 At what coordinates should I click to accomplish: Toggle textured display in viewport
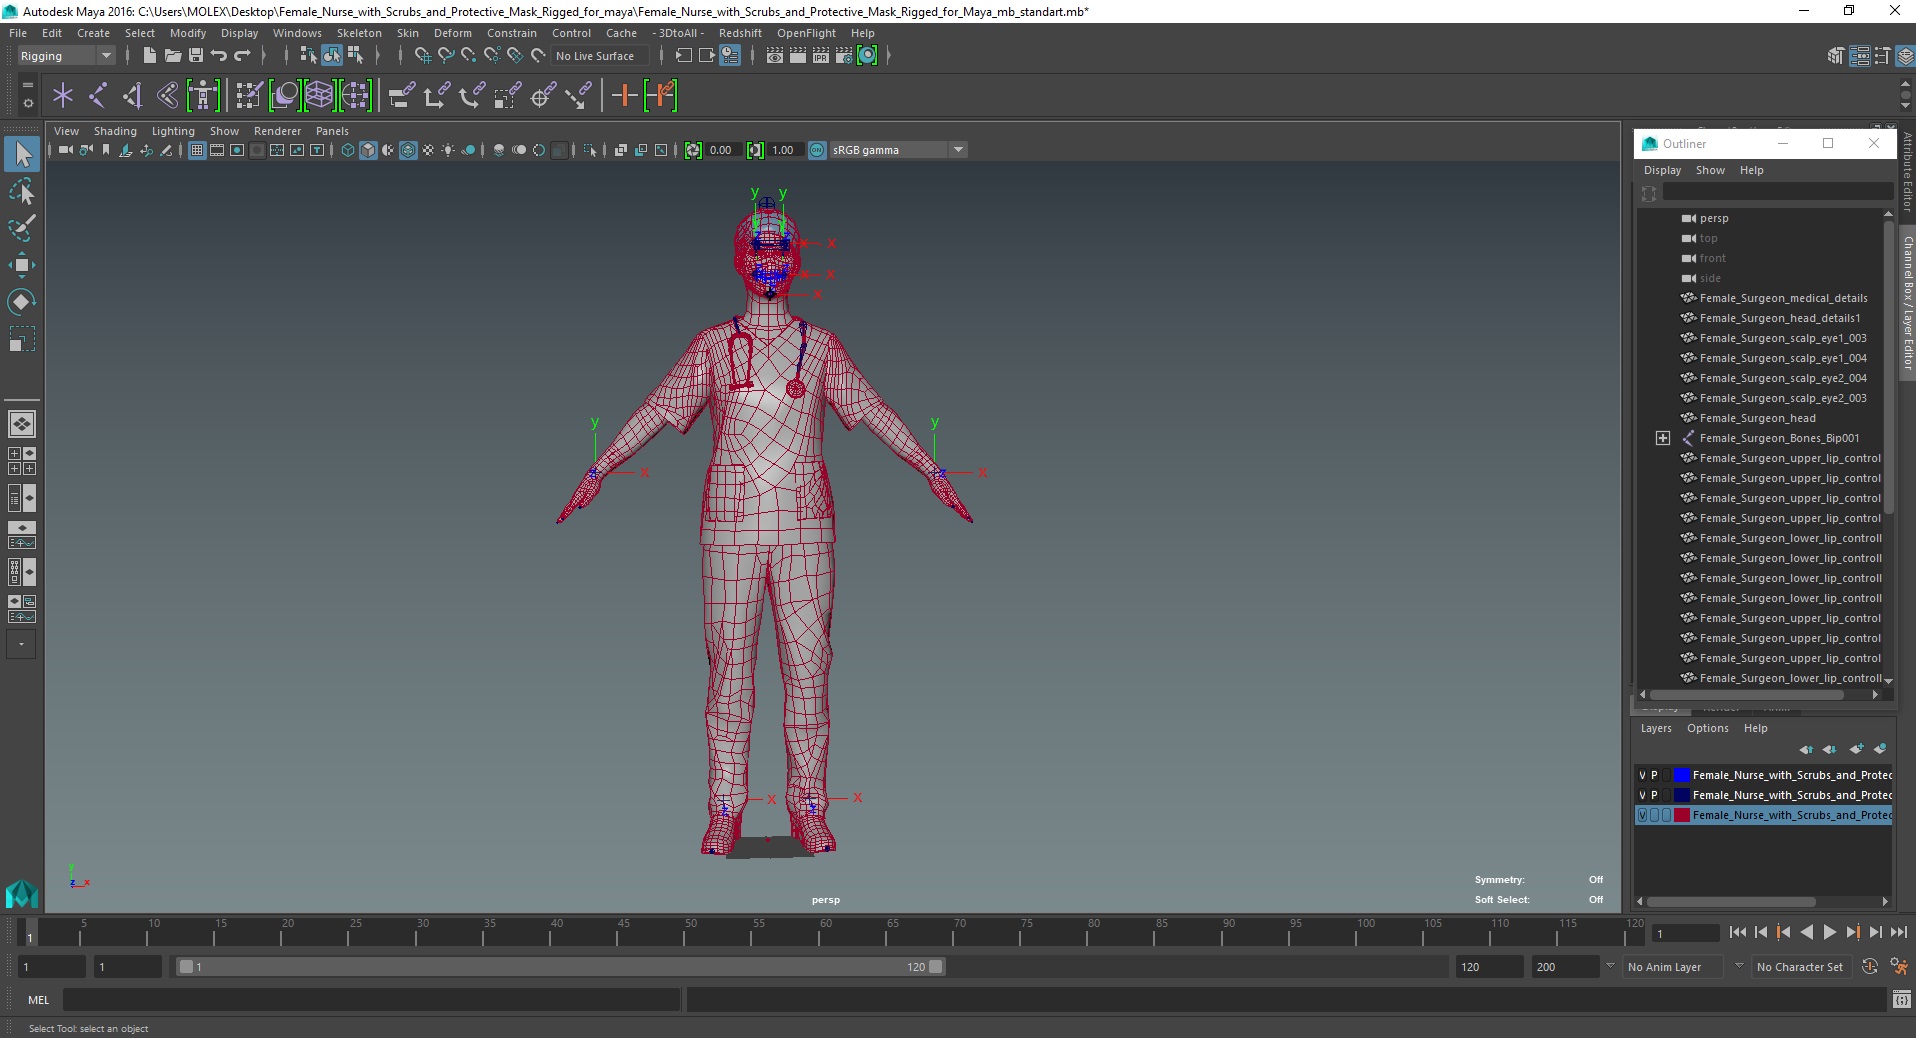click(428, 150)
